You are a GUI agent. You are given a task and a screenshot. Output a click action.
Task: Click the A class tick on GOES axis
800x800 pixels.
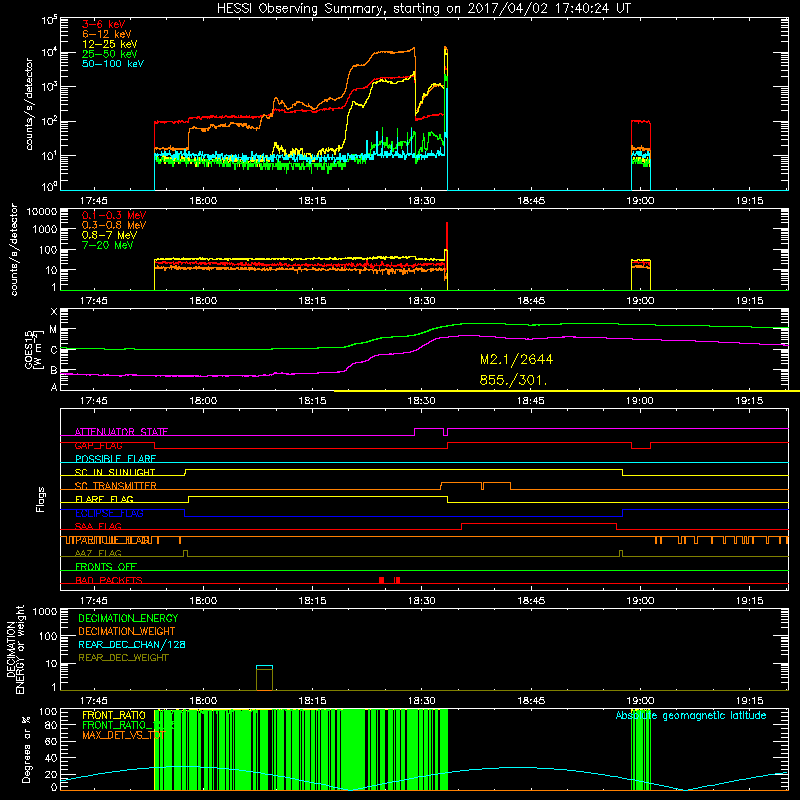click(x=54, y=387)
